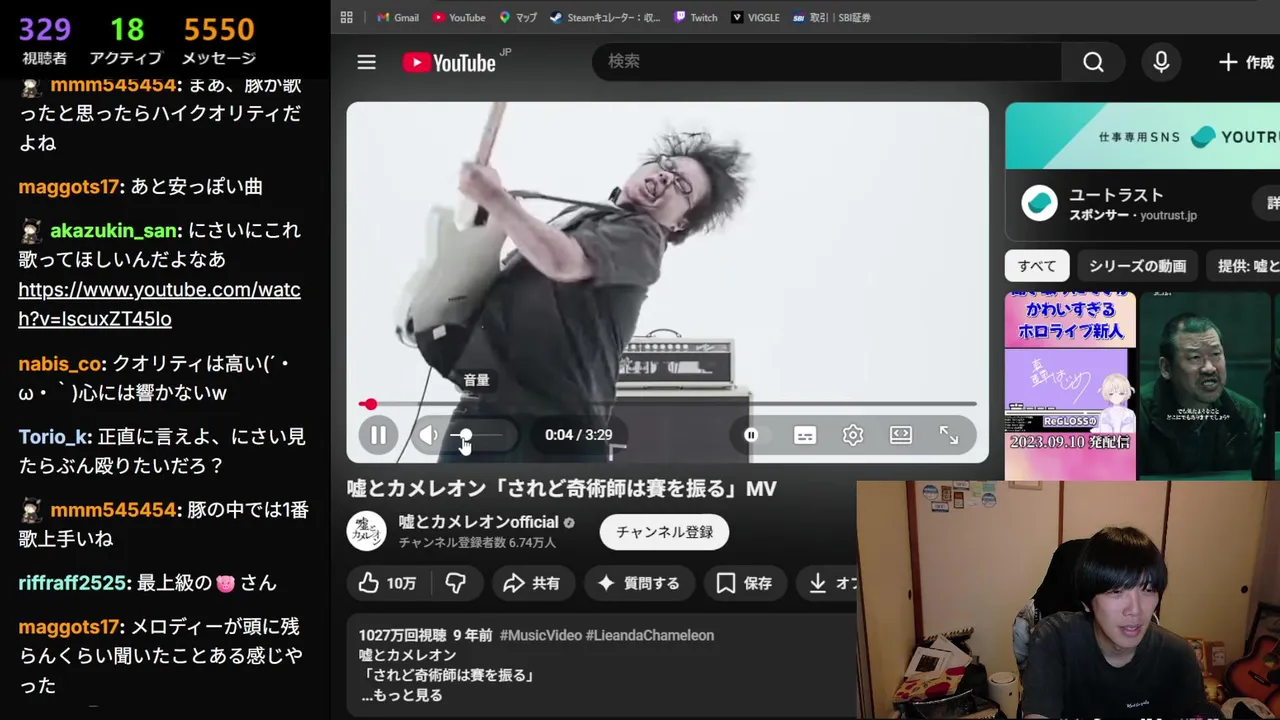1280x720 pixels.
Task: Toggle subtitles closed captions button
Action: click(805, 435)
